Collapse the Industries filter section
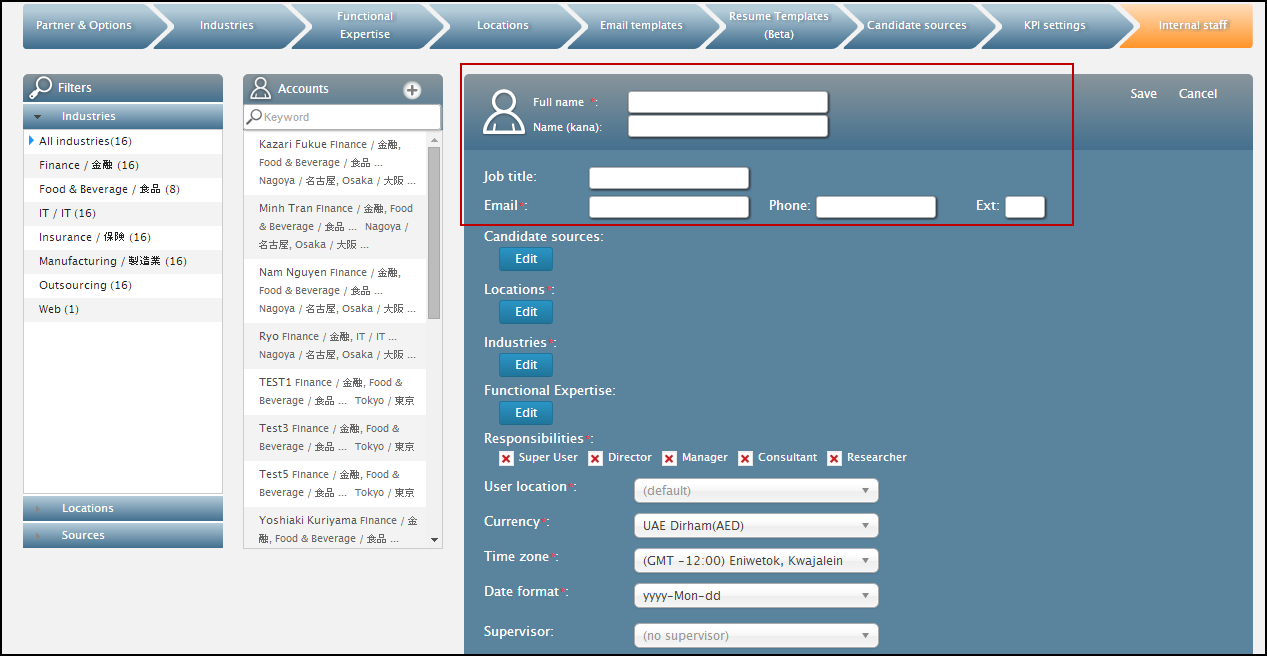Viewport: 1267px width, 656px height. pyautogui.click(x=123, y=116)
